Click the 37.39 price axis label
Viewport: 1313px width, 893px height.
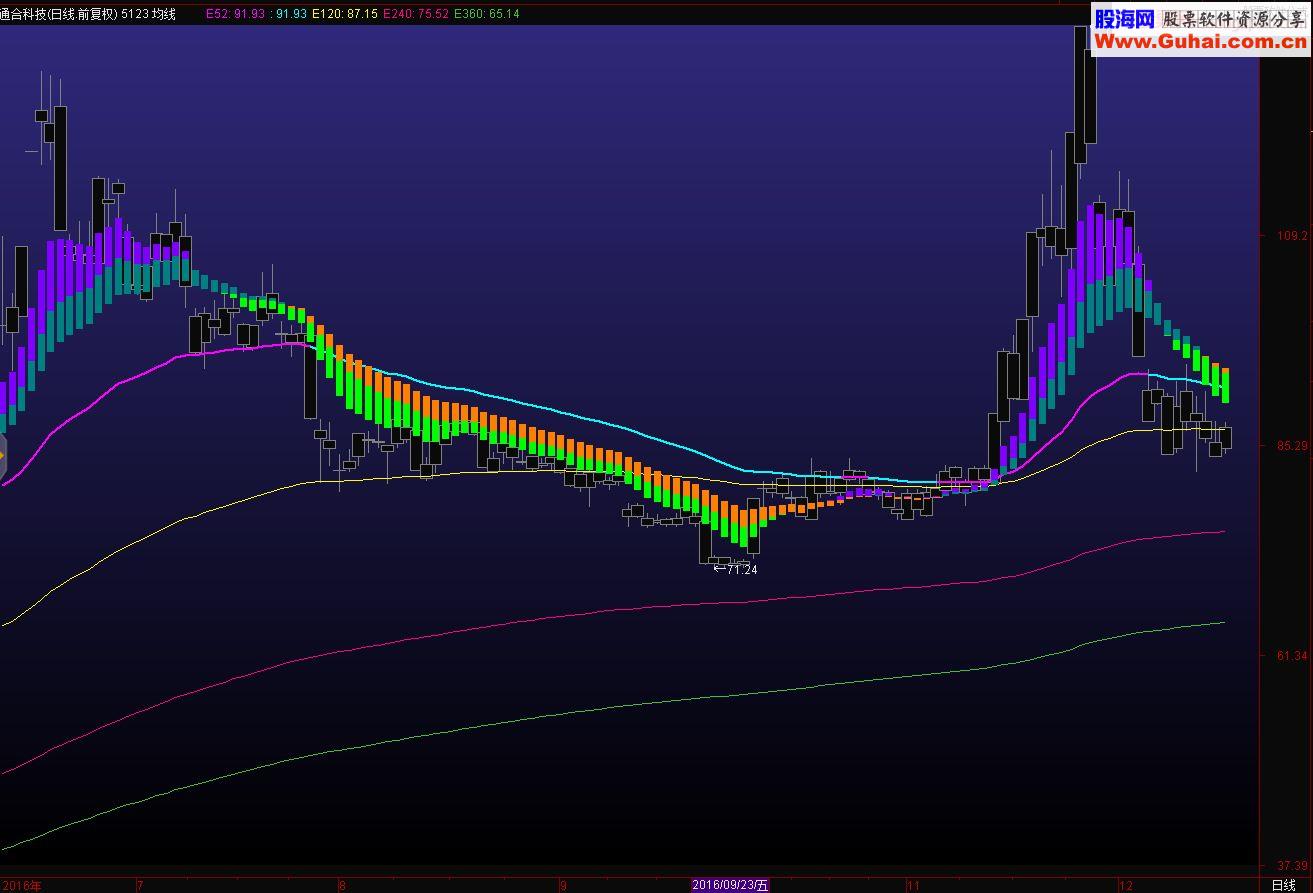[x=1292, y=865]
